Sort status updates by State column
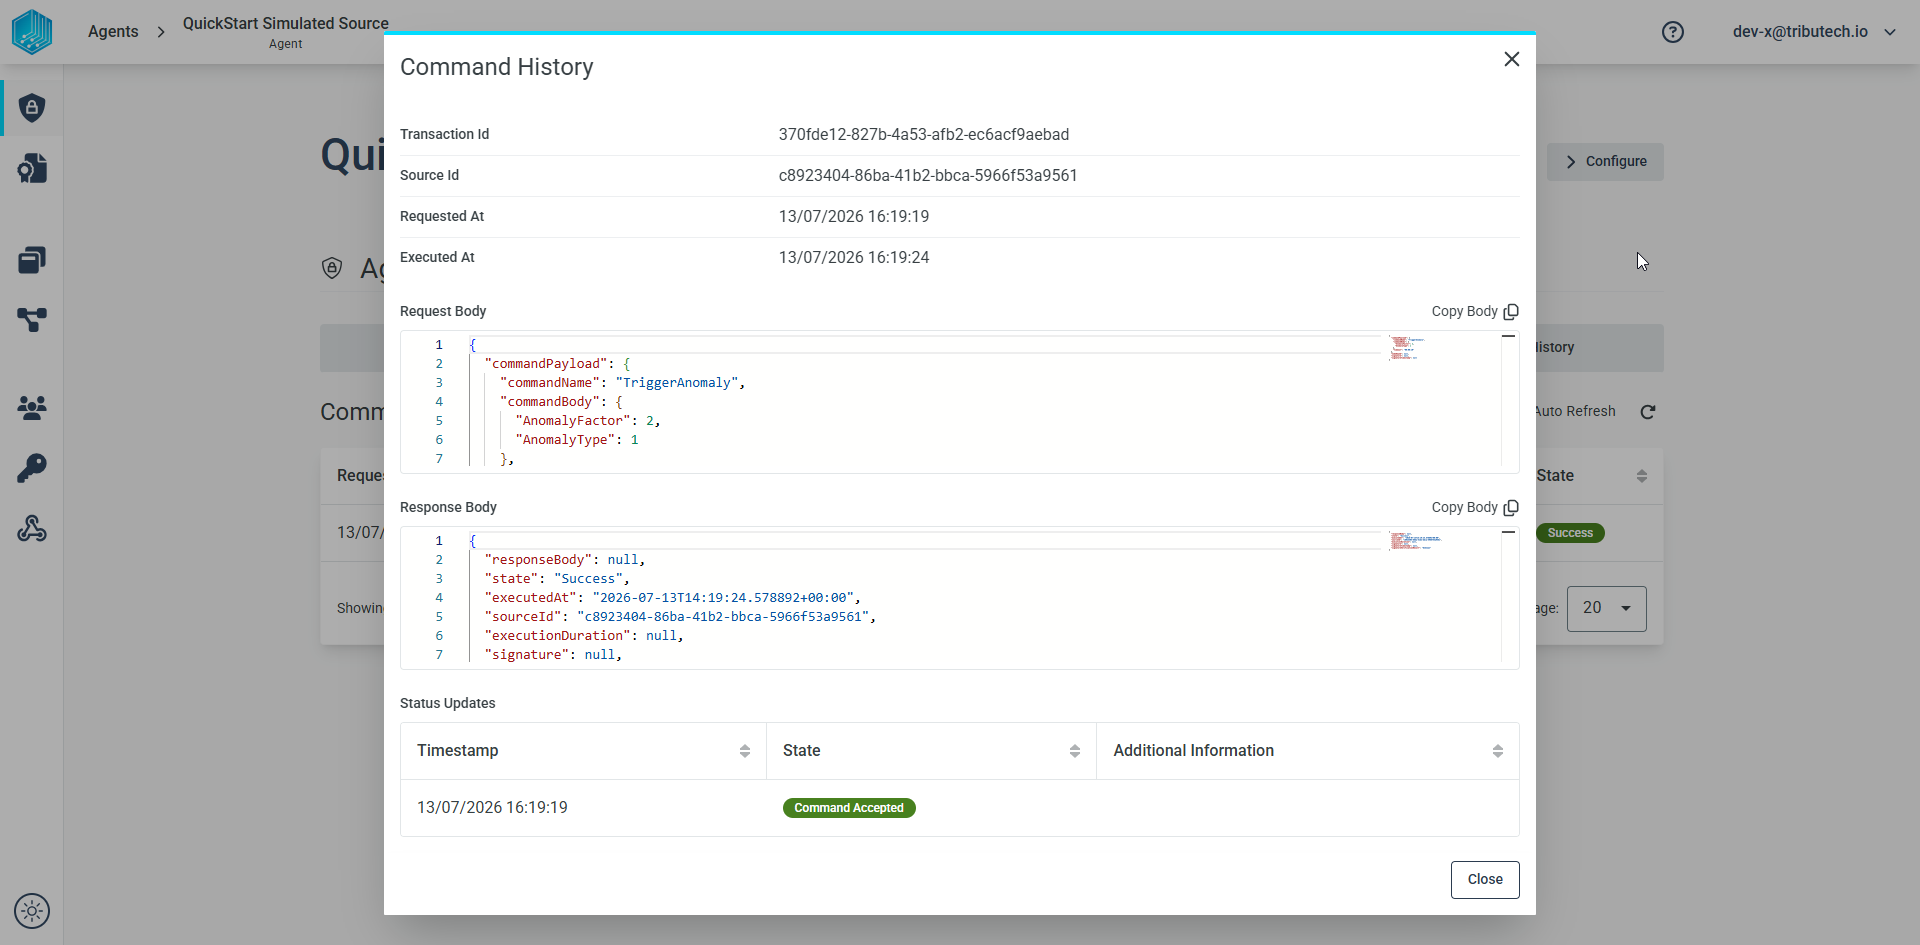Screen dimensions: 1920x945 coord(1074,751)
